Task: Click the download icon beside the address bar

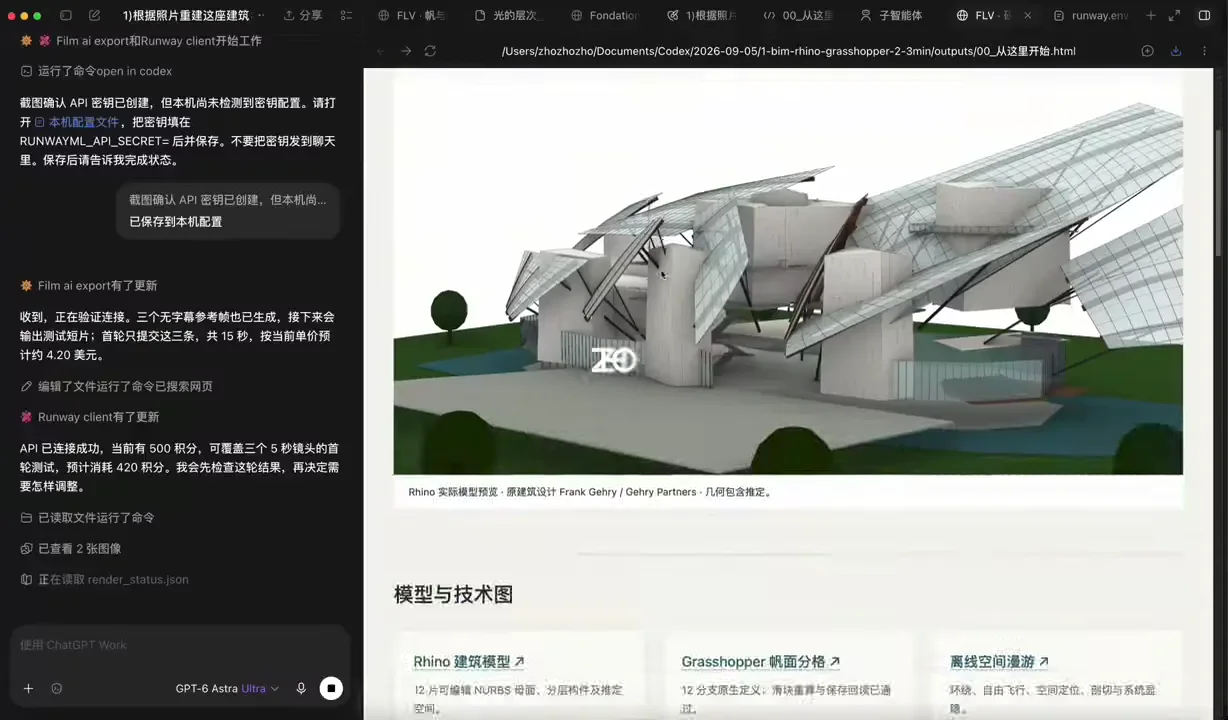Action: pyautogui.click(x=1175, y=51)
